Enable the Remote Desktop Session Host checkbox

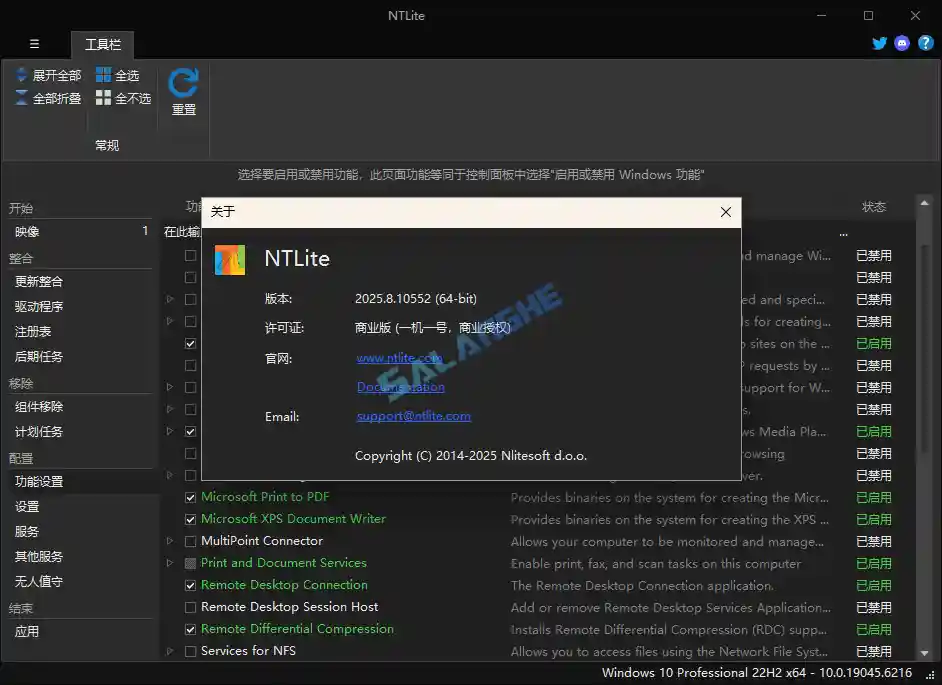click(189, 607)
